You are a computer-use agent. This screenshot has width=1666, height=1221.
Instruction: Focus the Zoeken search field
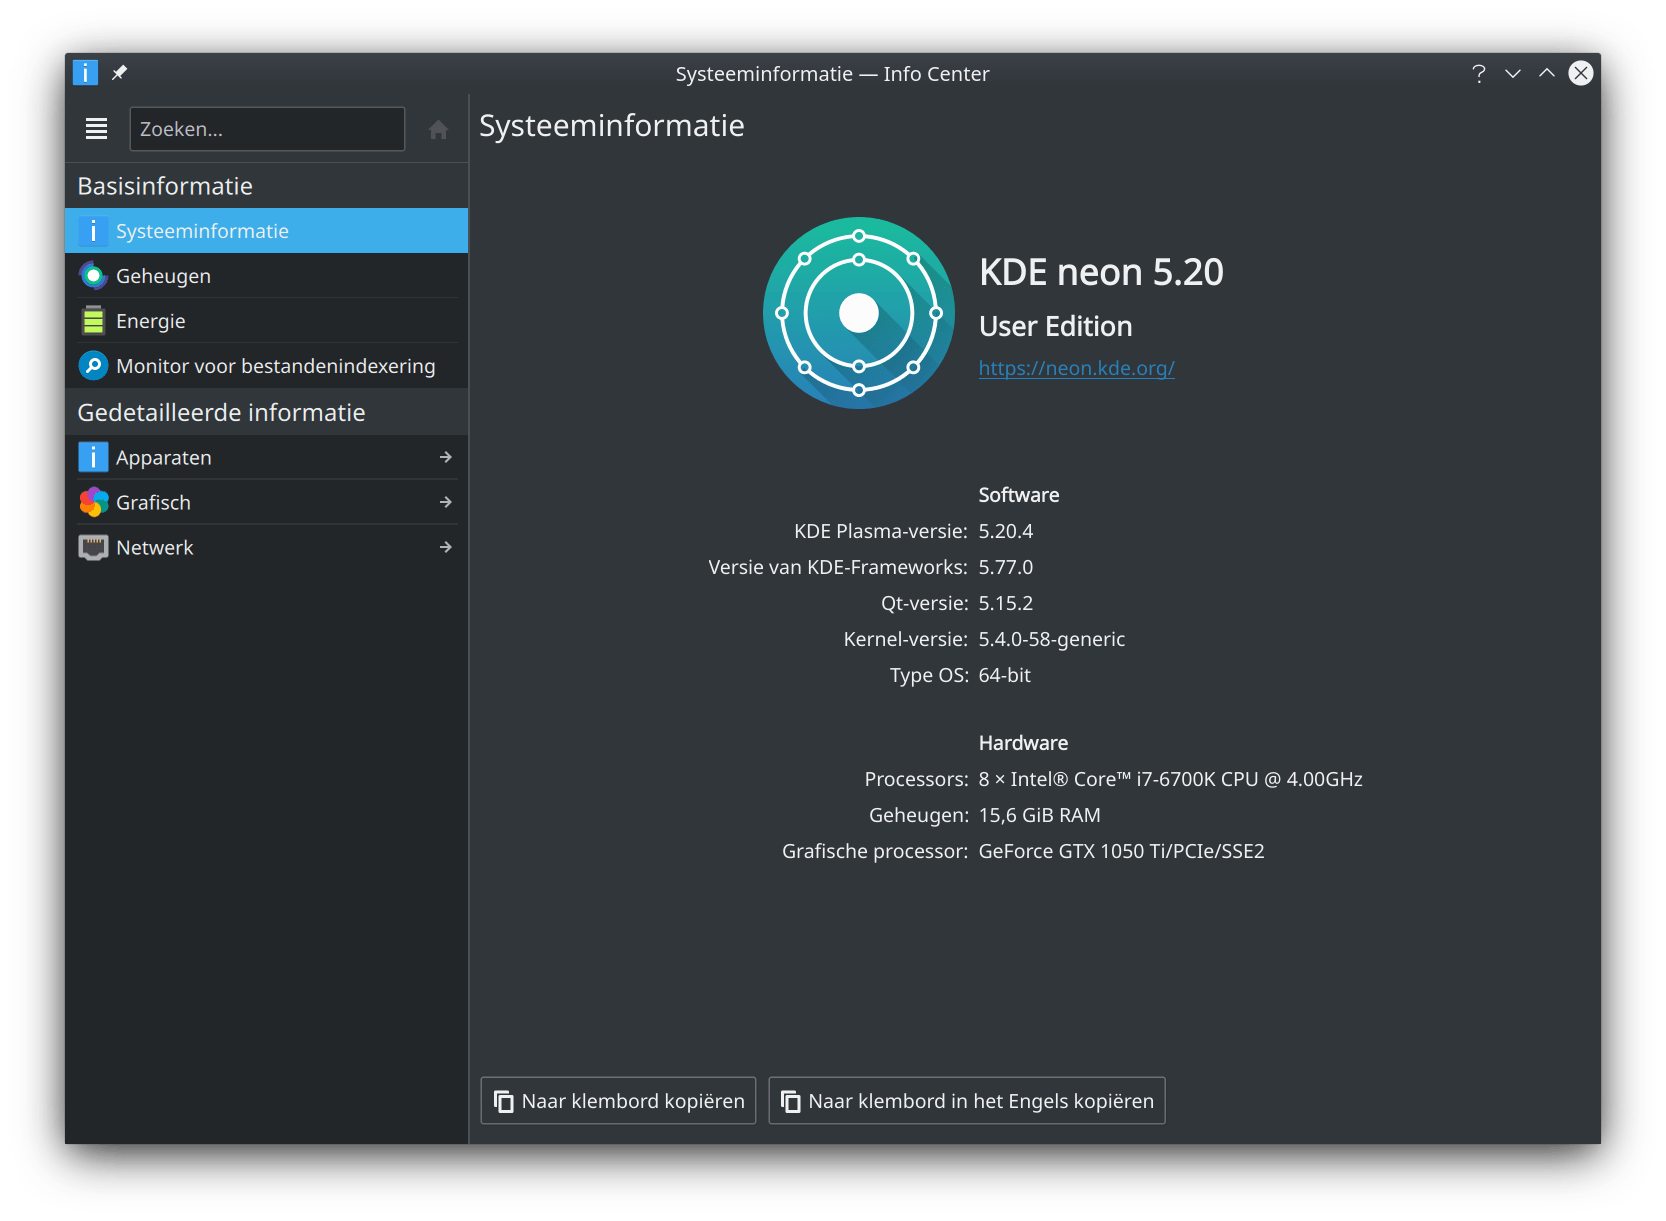point(267,129)
